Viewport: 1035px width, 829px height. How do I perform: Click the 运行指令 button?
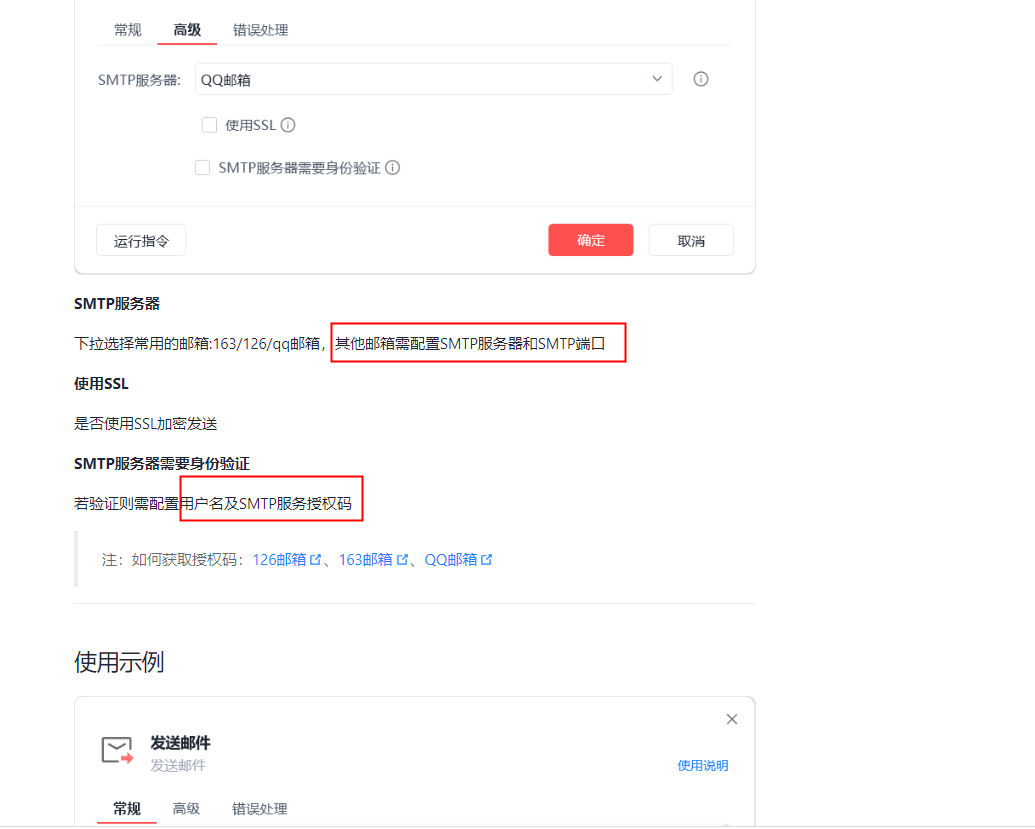click(141, 240)
